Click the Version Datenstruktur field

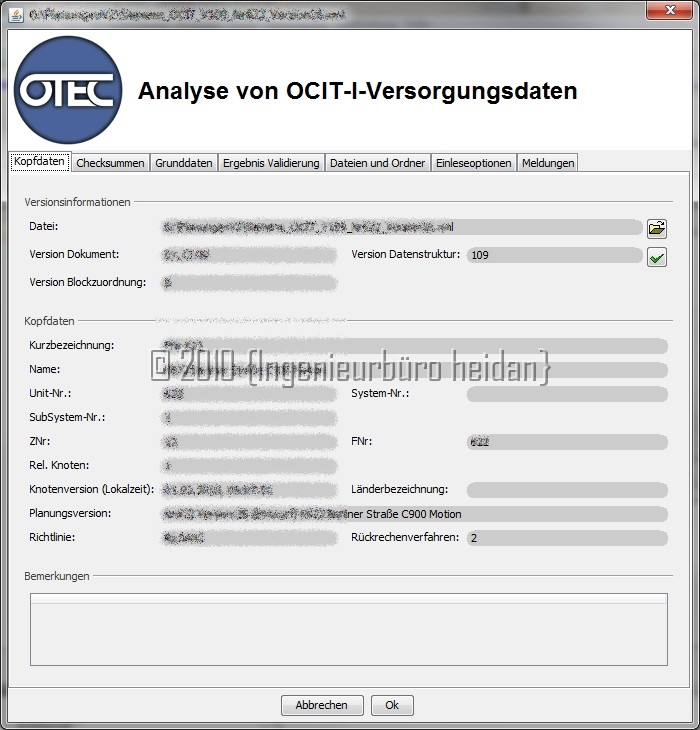(553, 255)
